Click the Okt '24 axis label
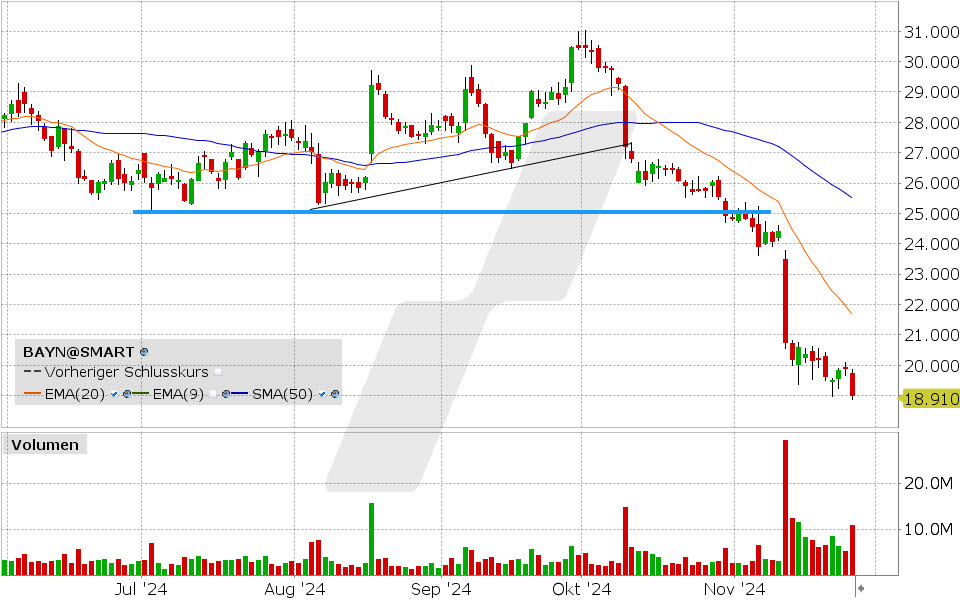Viewport: 960px width, 600px height. click(x=582, y=590)
